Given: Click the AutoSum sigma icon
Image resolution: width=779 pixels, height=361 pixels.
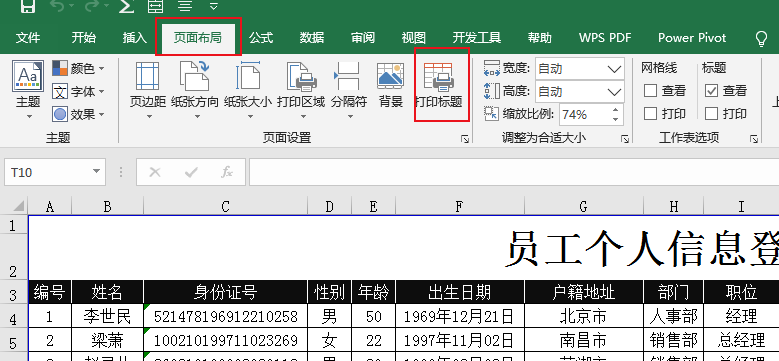Looking at the screenshot, I should (x=127, y=5).
